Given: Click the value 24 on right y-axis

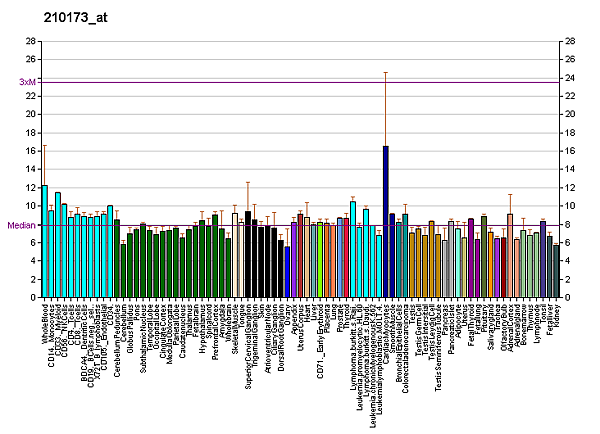Looking at the screenshot, I should pos(570,78).
